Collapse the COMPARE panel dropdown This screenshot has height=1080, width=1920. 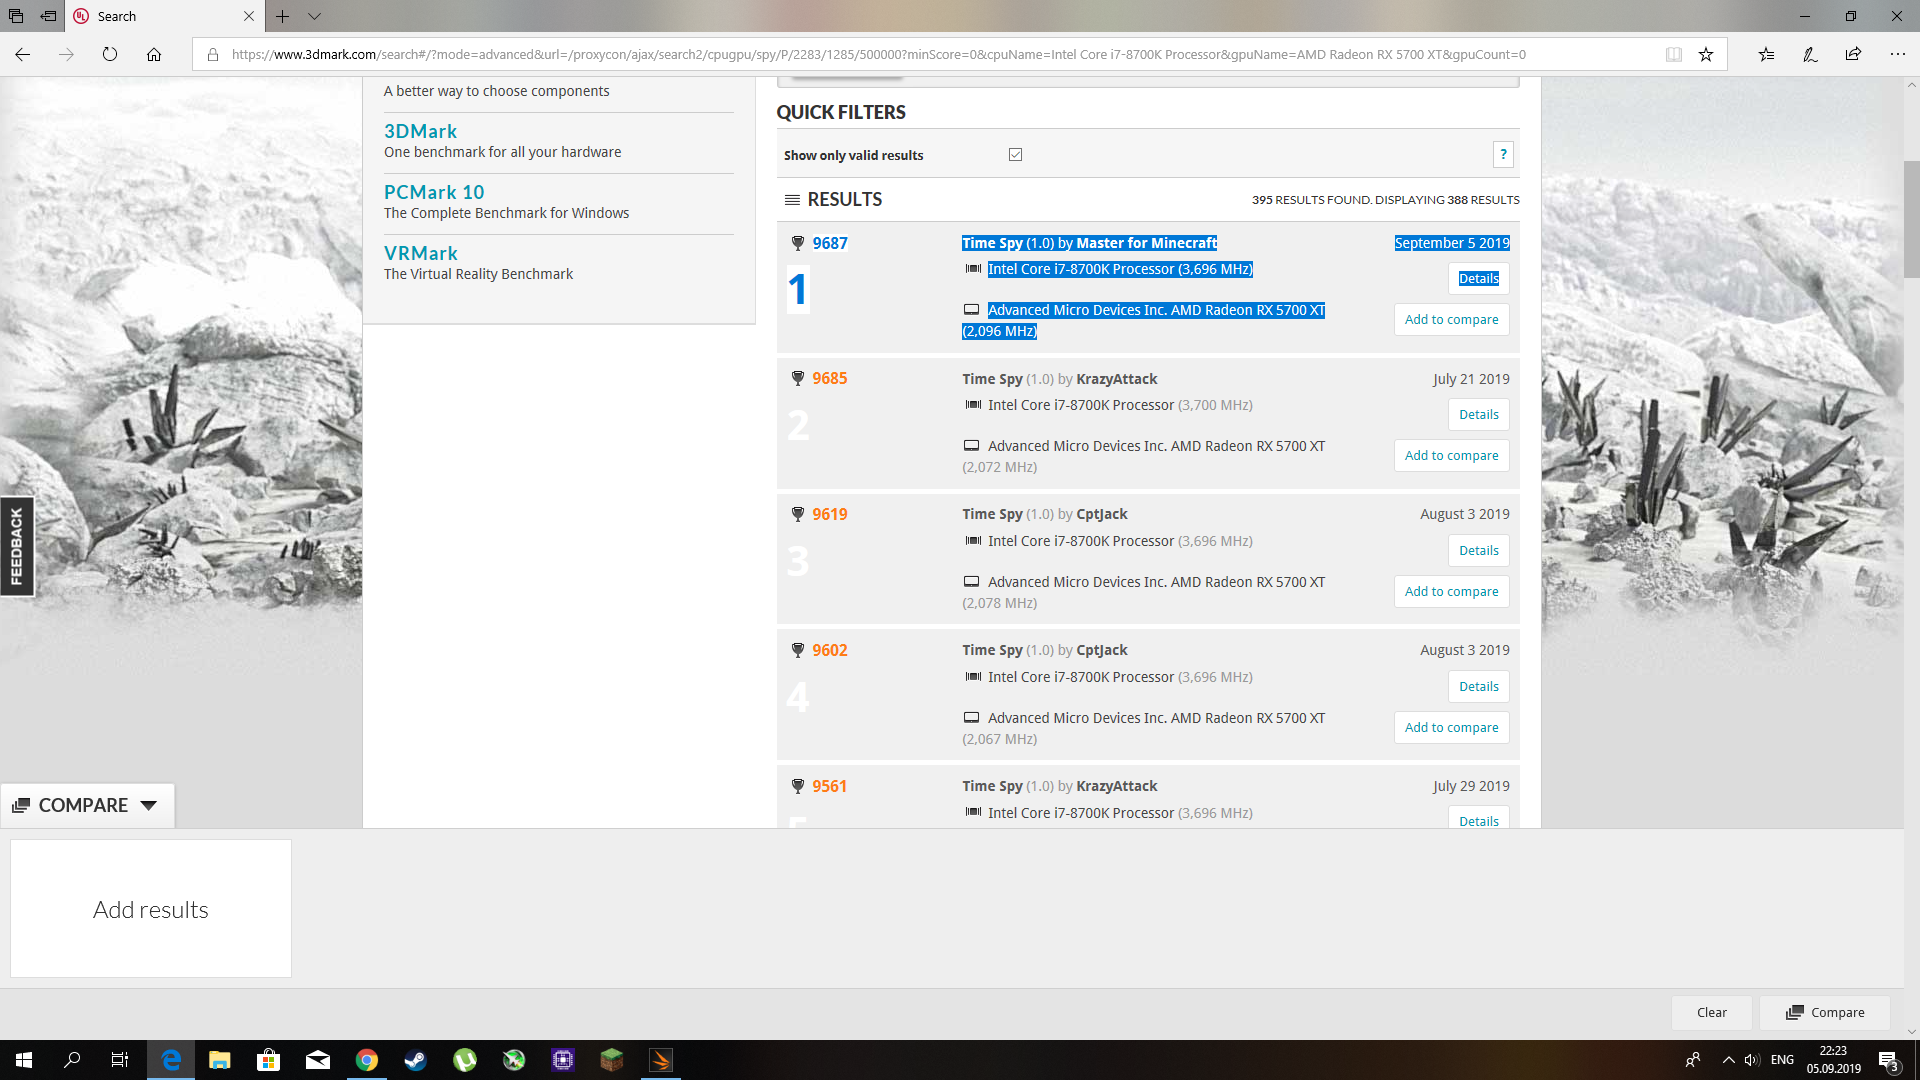tap(149, 805)
